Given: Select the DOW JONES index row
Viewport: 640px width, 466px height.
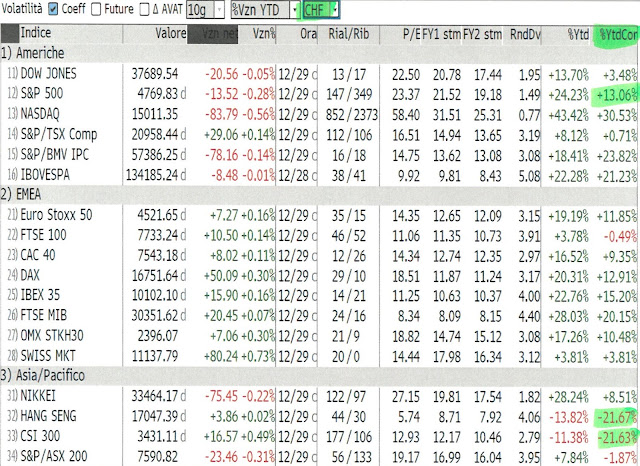Looking at the screenshot, I should (x=319, y=74).
